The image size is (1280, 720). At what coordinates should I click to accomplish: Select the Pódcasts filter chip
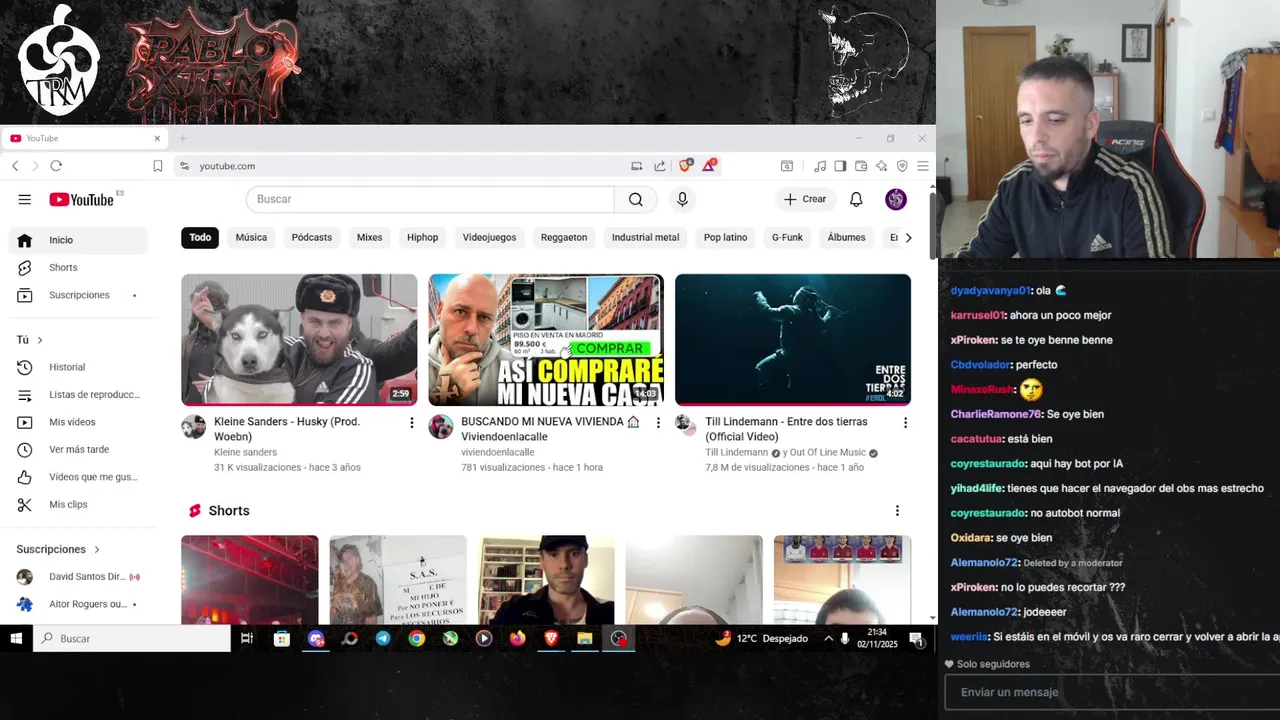point(312,237)
